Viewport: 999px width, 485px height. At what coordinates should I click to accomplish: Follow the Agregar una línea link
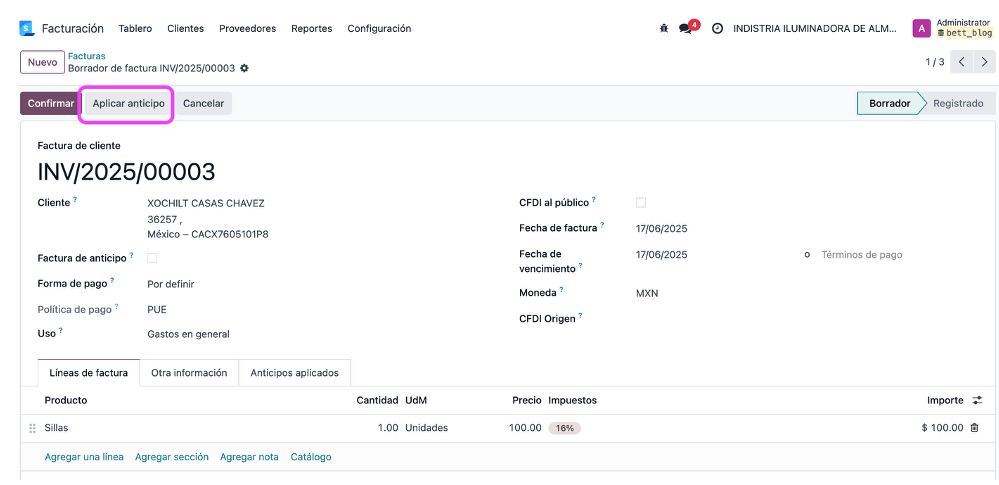84,457
